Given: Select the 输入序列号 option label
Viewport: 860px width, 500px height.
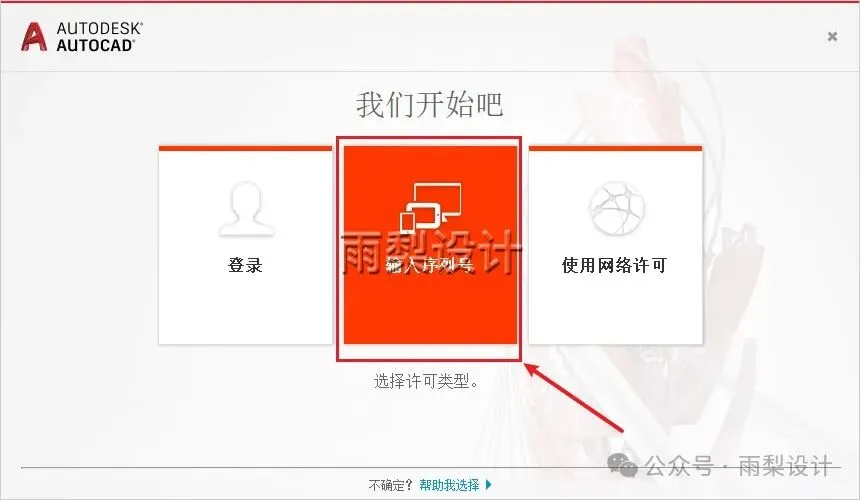Looking at the screenshot, I should (429, 265).
